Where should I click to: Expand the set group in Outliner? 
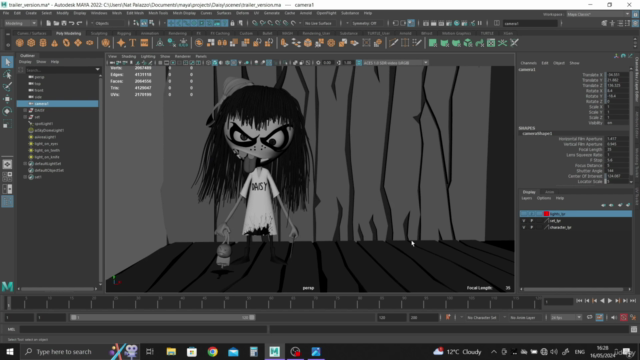click(25, 117)
